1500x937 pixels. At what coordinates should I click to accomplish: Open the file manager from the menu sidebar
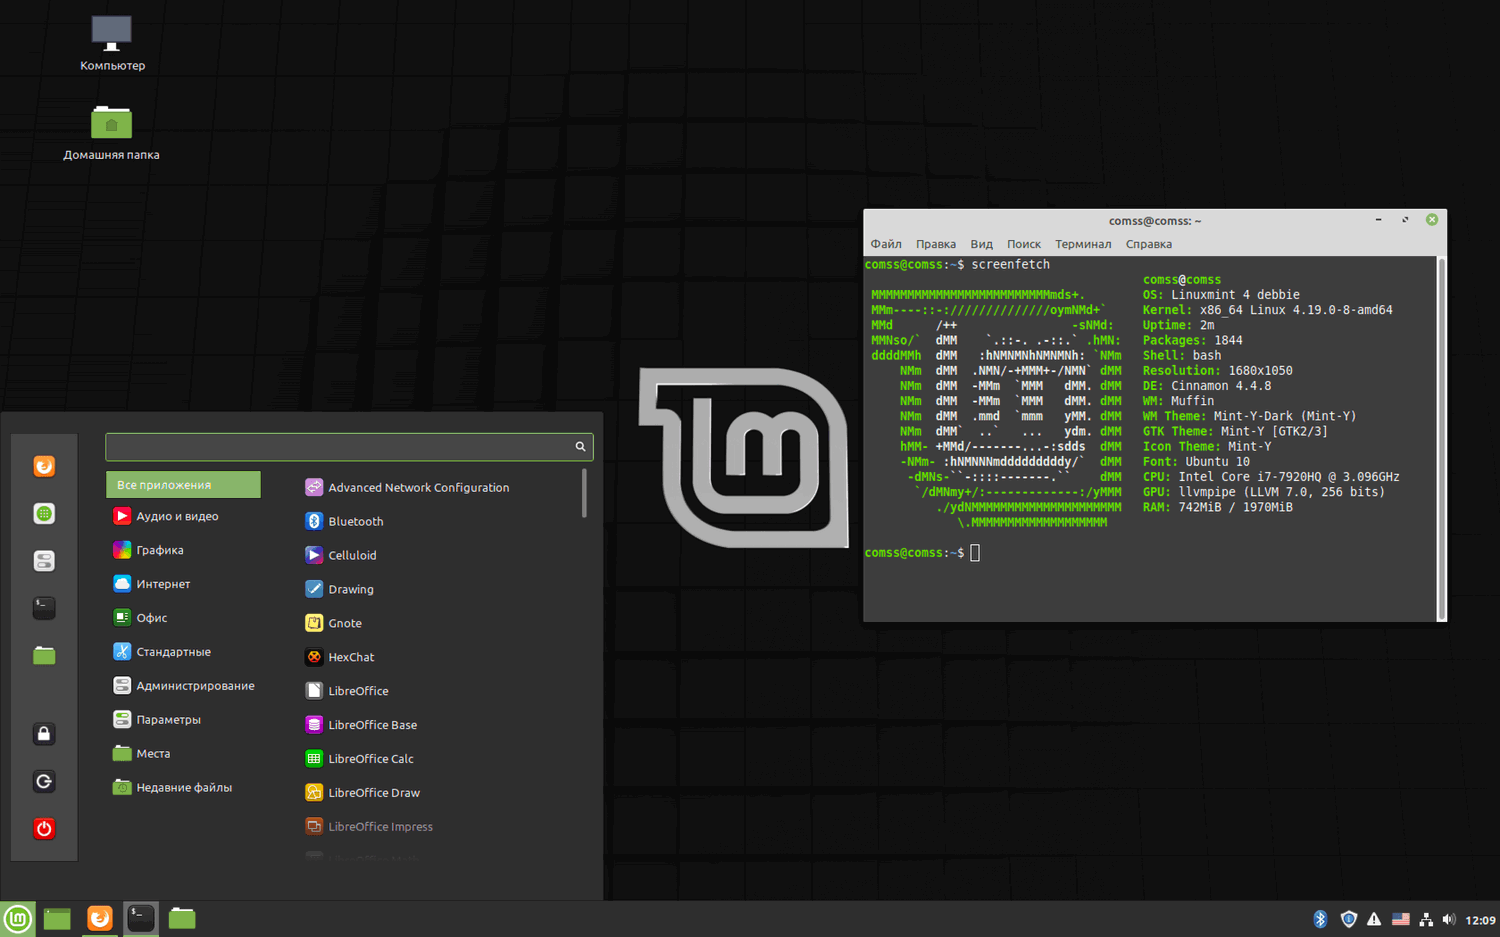coord(44,655)
